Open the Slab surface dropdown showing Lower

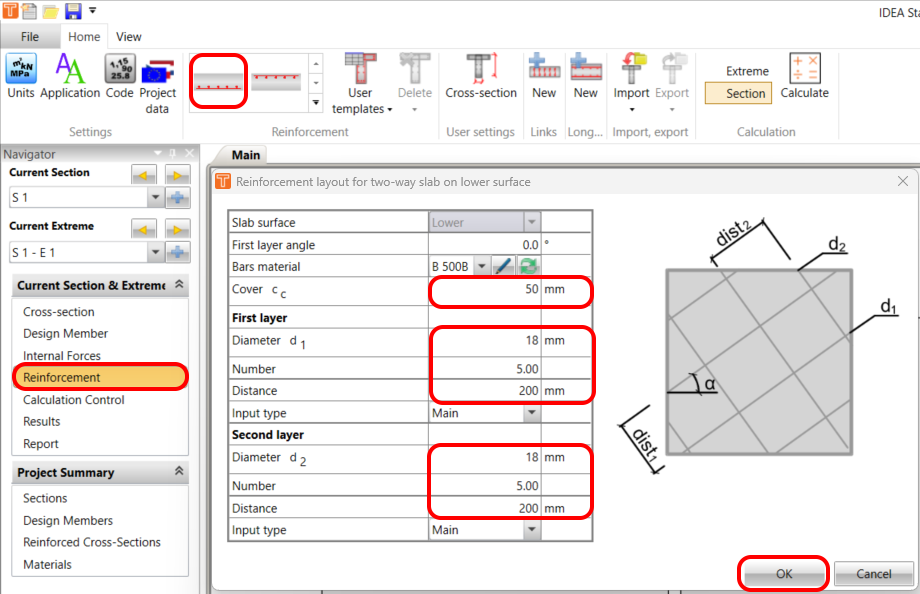coord(531,222)
